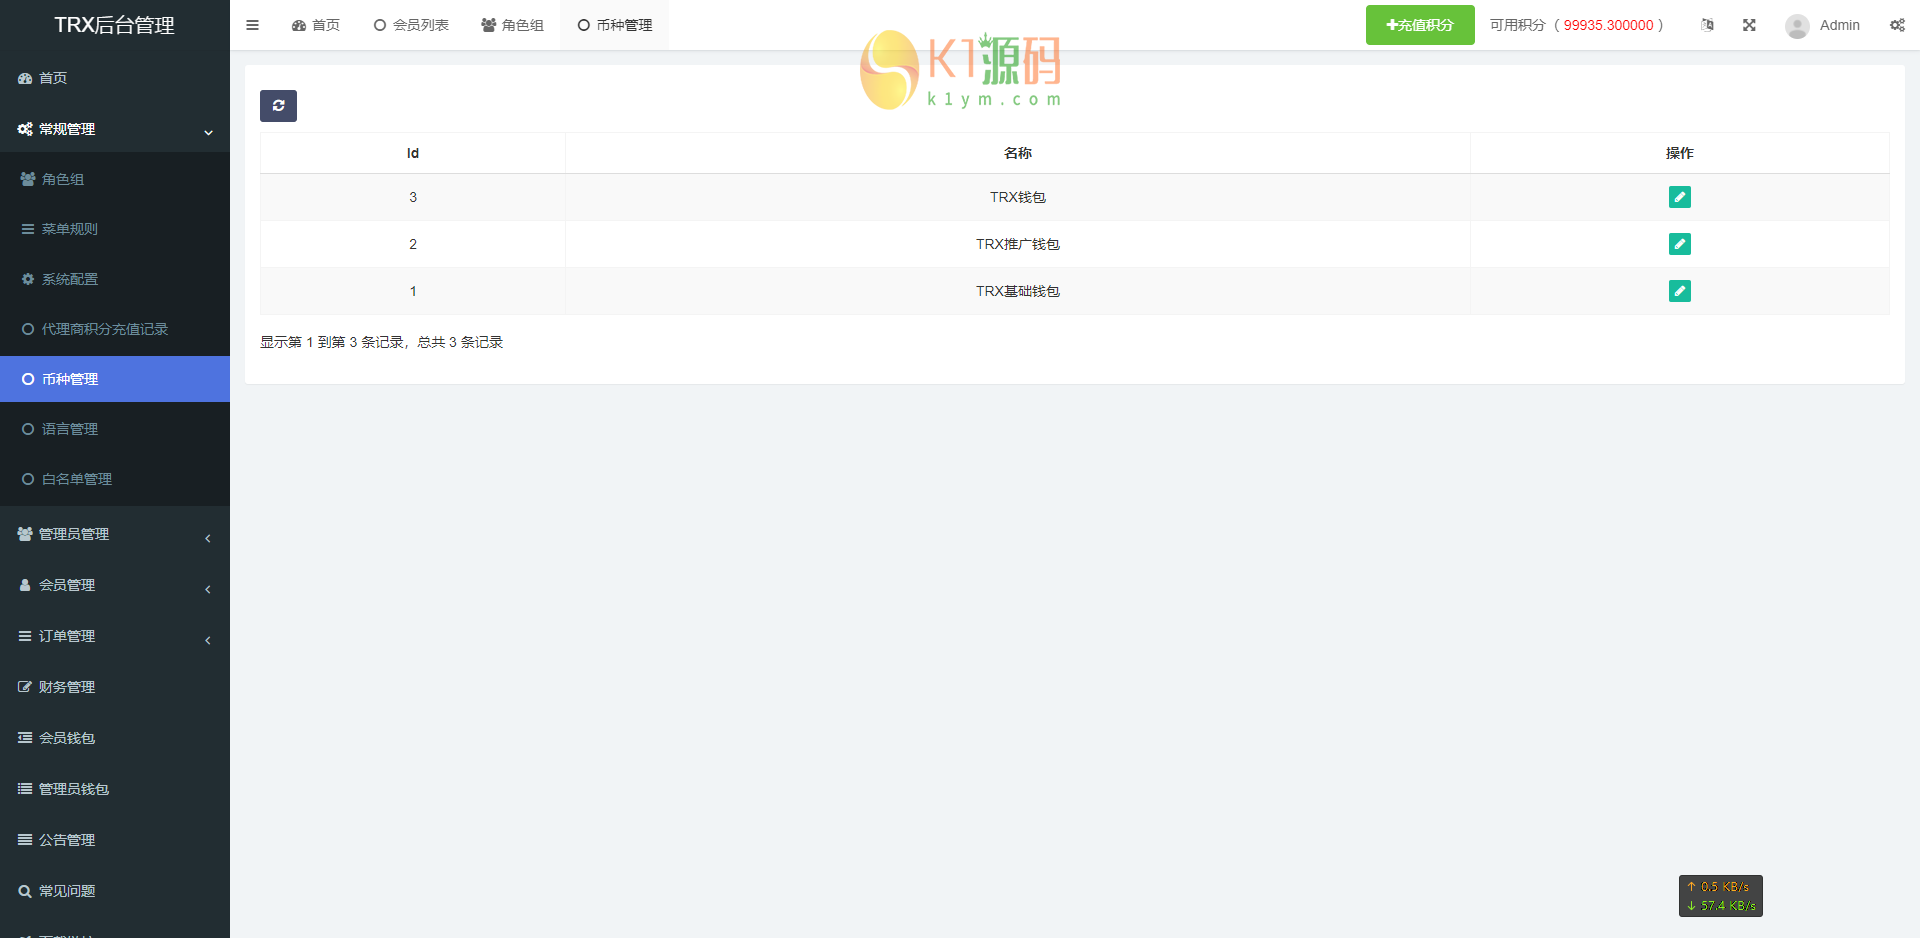Click the 名称 column header

coord(1018,153)
